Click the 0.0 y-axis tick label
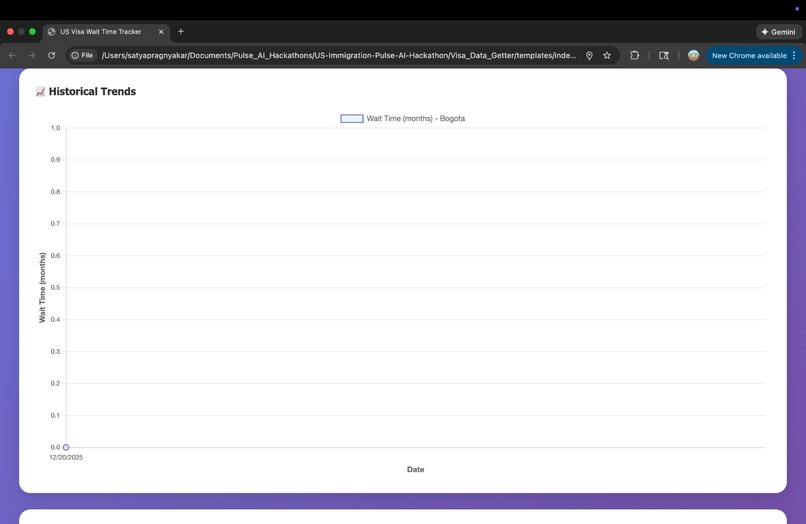The height and width of the screenshot is (524, 806). (x=55, y=447)
